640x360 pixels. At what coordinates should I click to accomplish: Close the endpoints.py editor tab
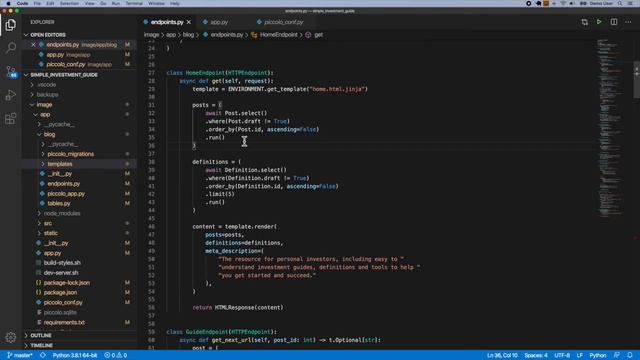click(x=189, y=22)
